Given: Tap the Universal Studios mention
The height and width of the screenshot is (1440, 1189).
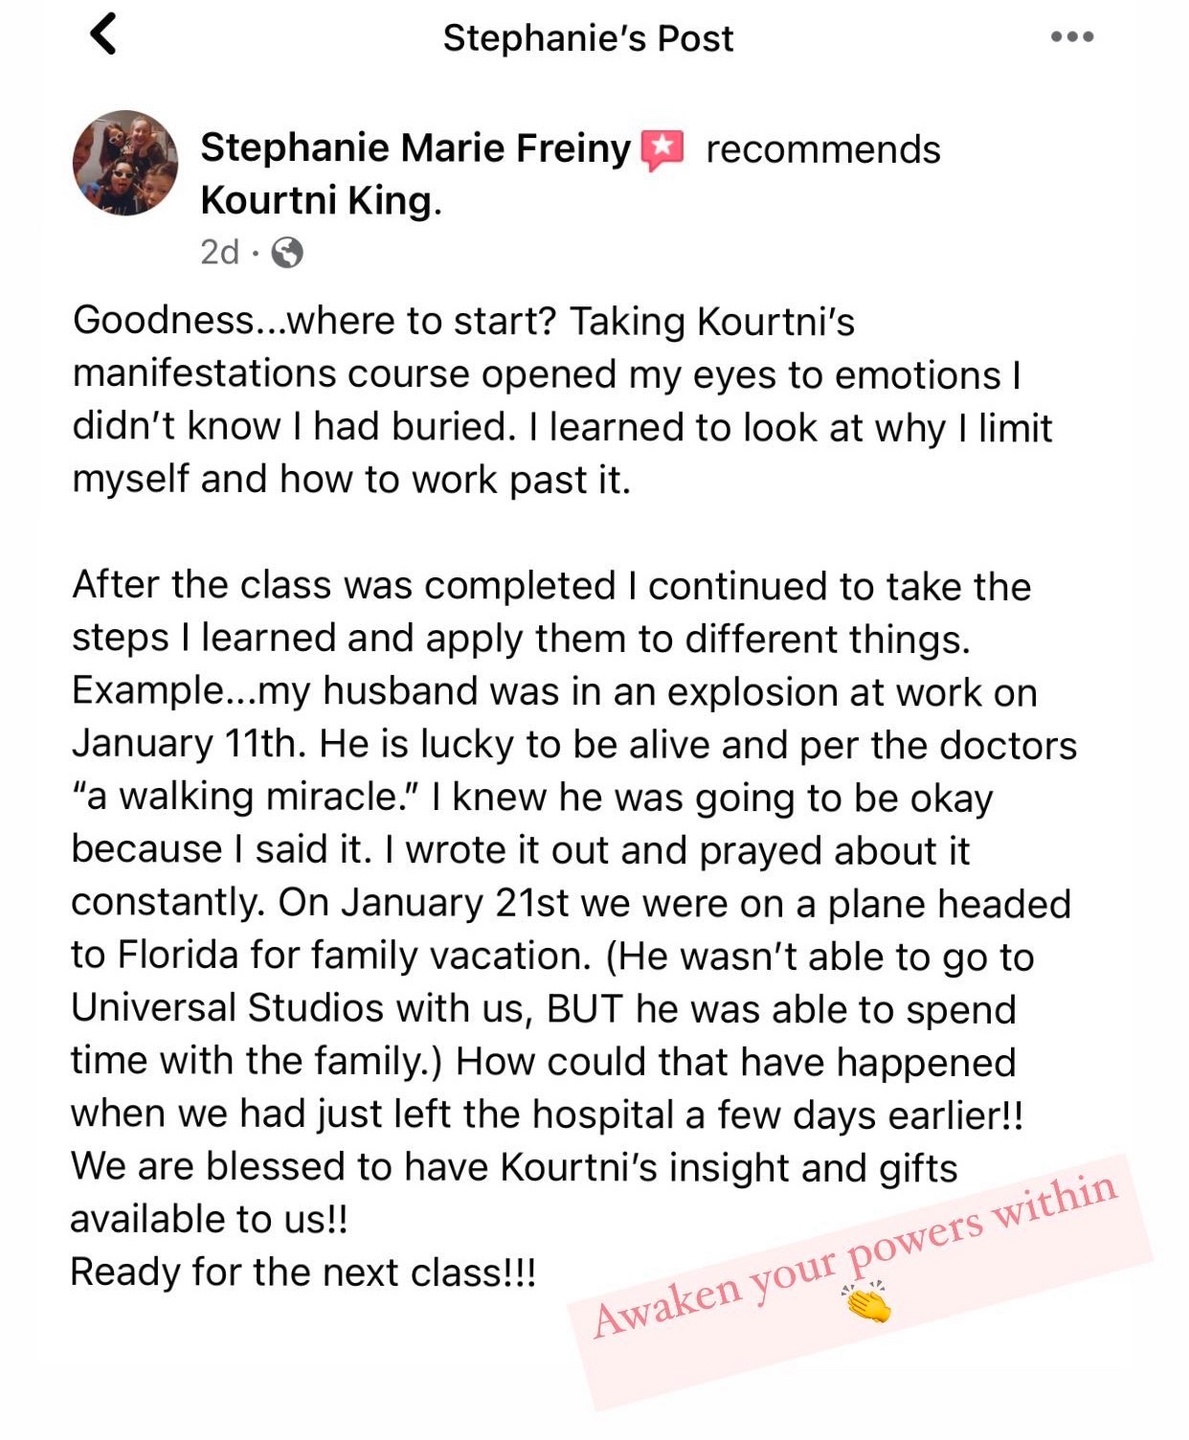Looking at the screenshot, I should pos(227,1008).
